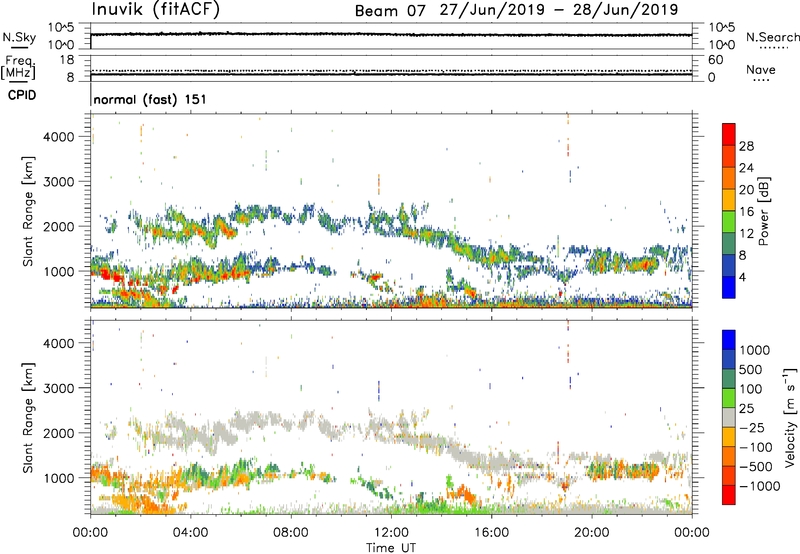Click the red top segment of Power colorbar
The image size is (800, 554).
[729, 135]
